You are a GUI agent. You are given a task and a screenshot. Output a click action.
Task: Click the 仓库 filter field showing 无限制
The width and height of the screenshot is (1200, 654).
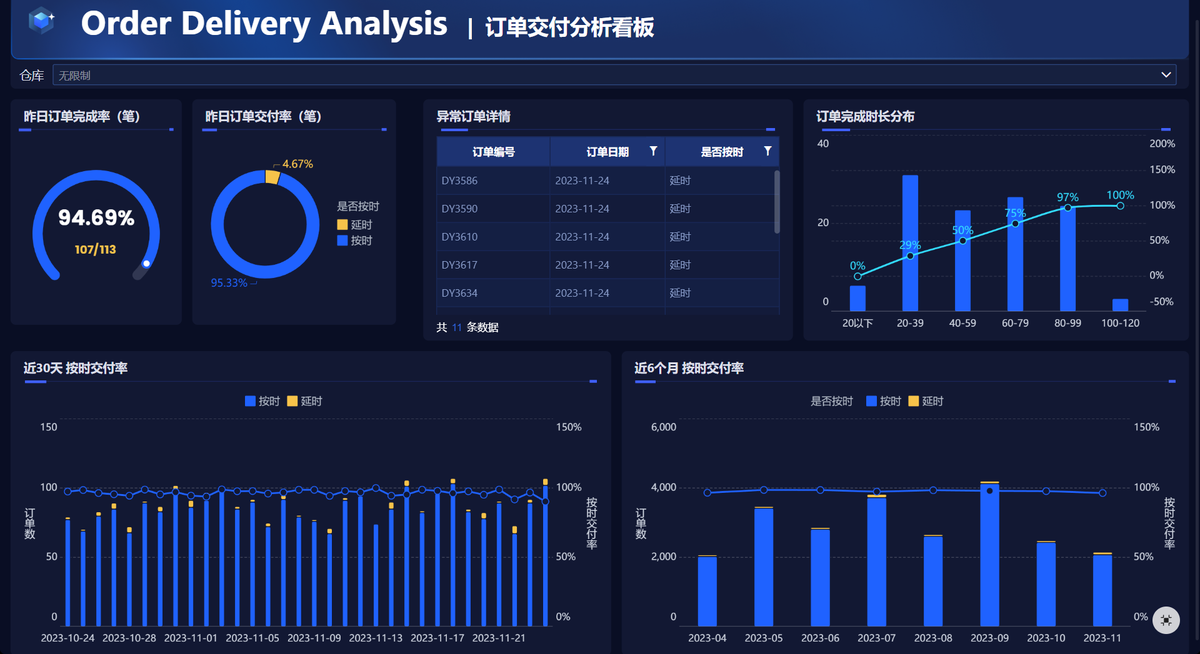(614, 75)
